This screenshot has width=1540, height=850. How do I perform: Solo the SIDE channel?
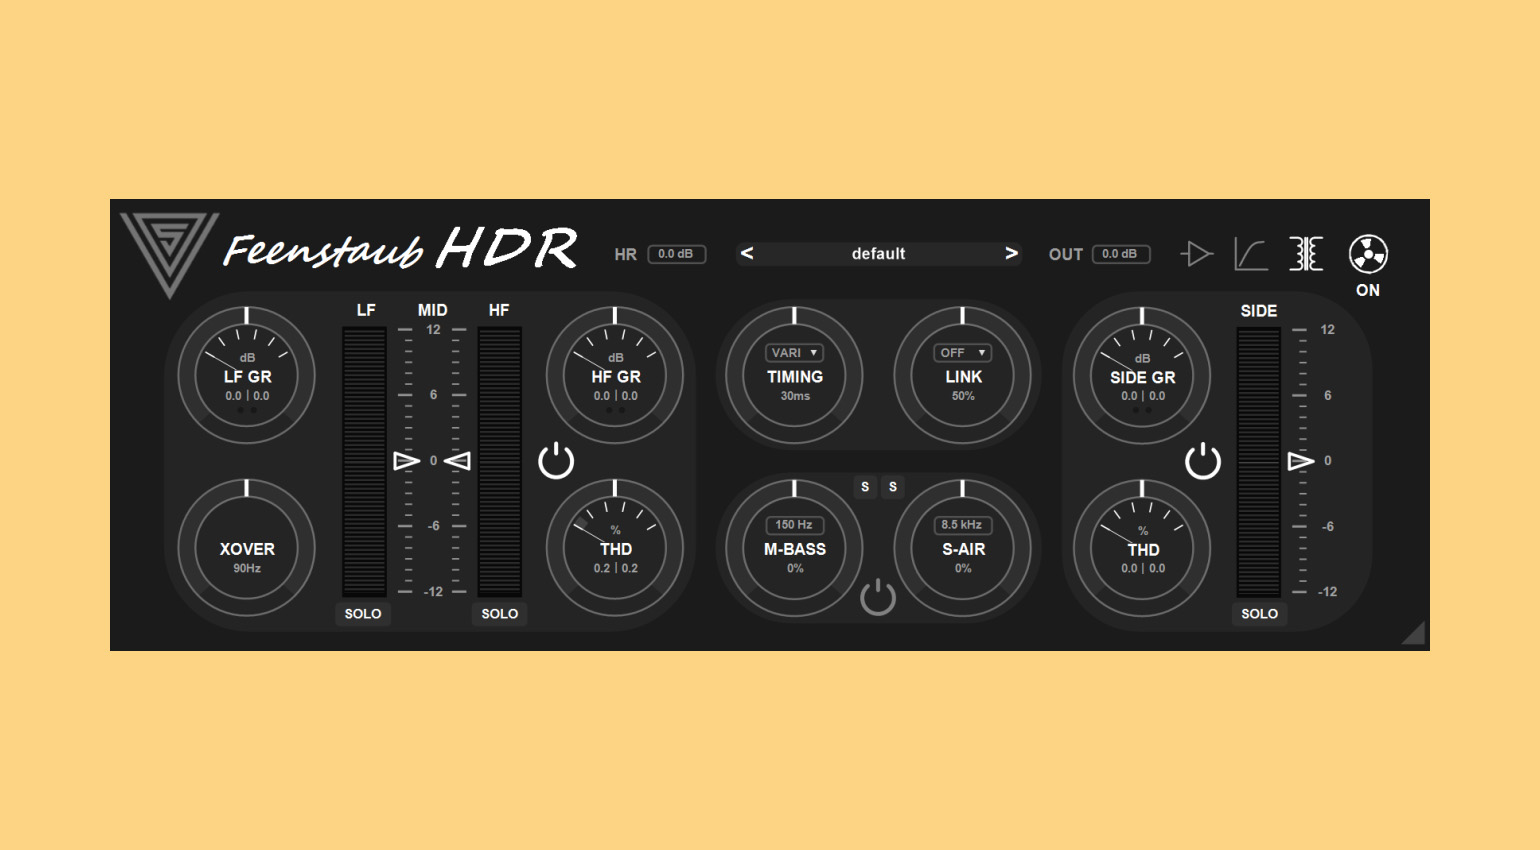click(x=1259, y=614)
